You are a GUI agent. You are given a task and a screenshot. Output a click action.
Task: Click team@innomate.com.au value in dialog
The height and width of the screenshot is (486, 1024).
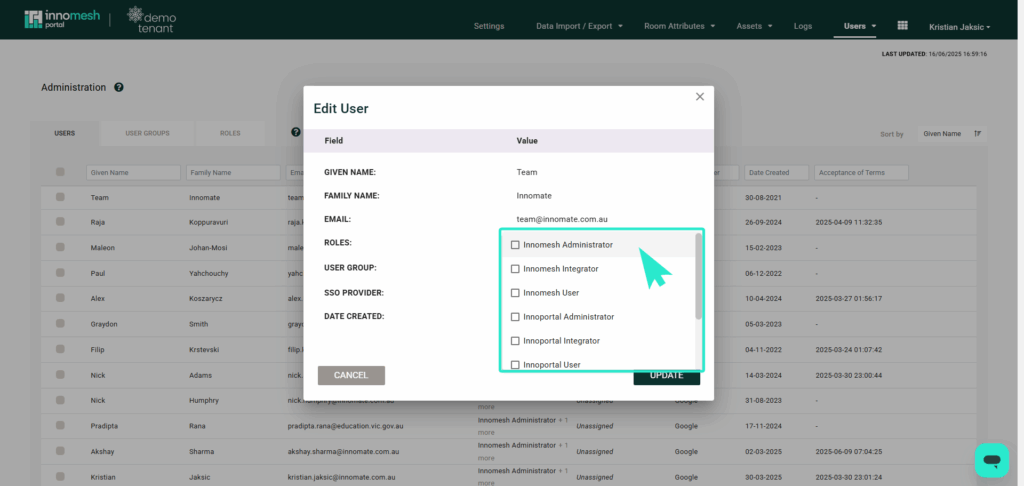562,219
